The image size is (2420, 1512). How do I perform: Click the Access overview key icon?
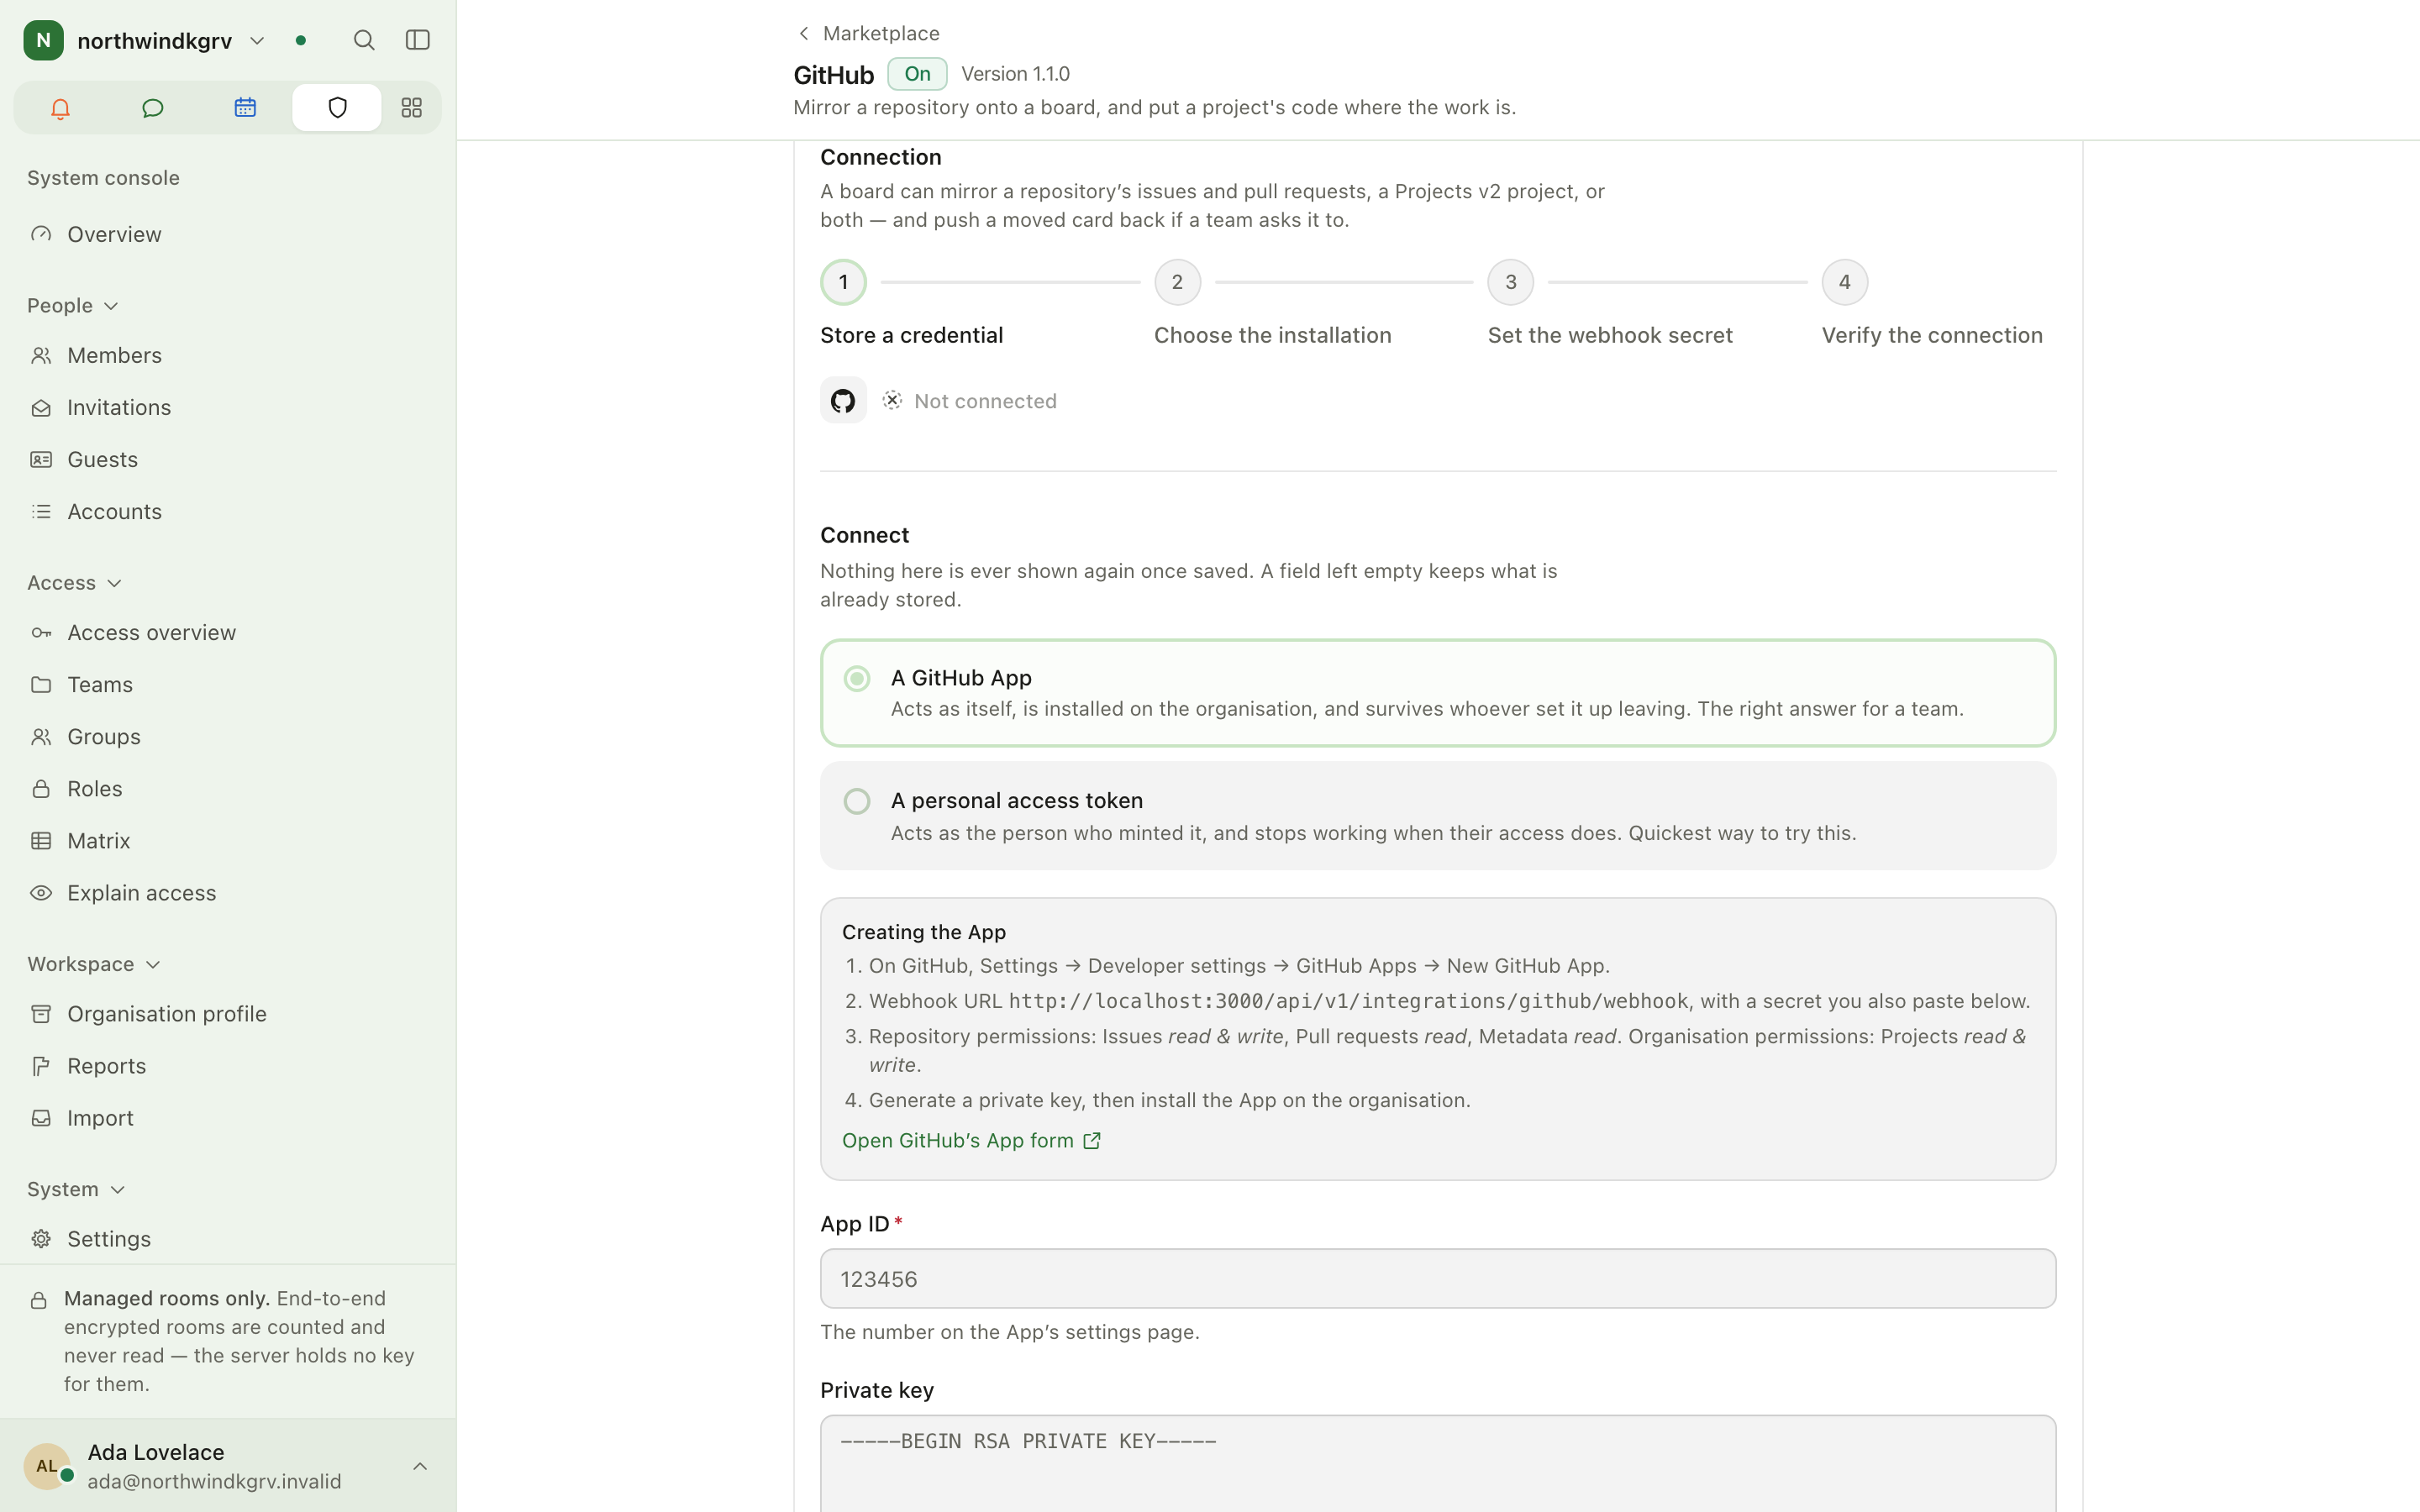[41, 632]
